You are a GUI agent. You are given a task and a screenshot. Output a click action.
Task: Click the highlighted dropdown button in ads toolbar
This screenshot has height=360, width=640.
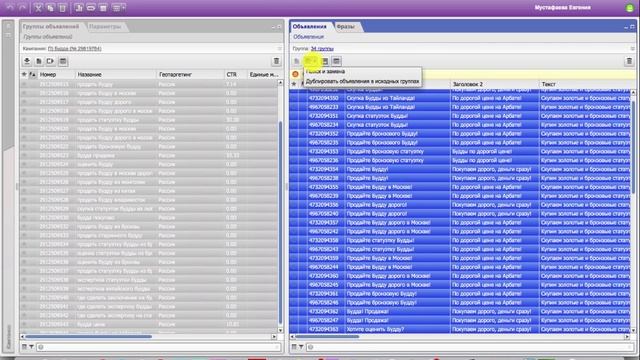[311, 61]
